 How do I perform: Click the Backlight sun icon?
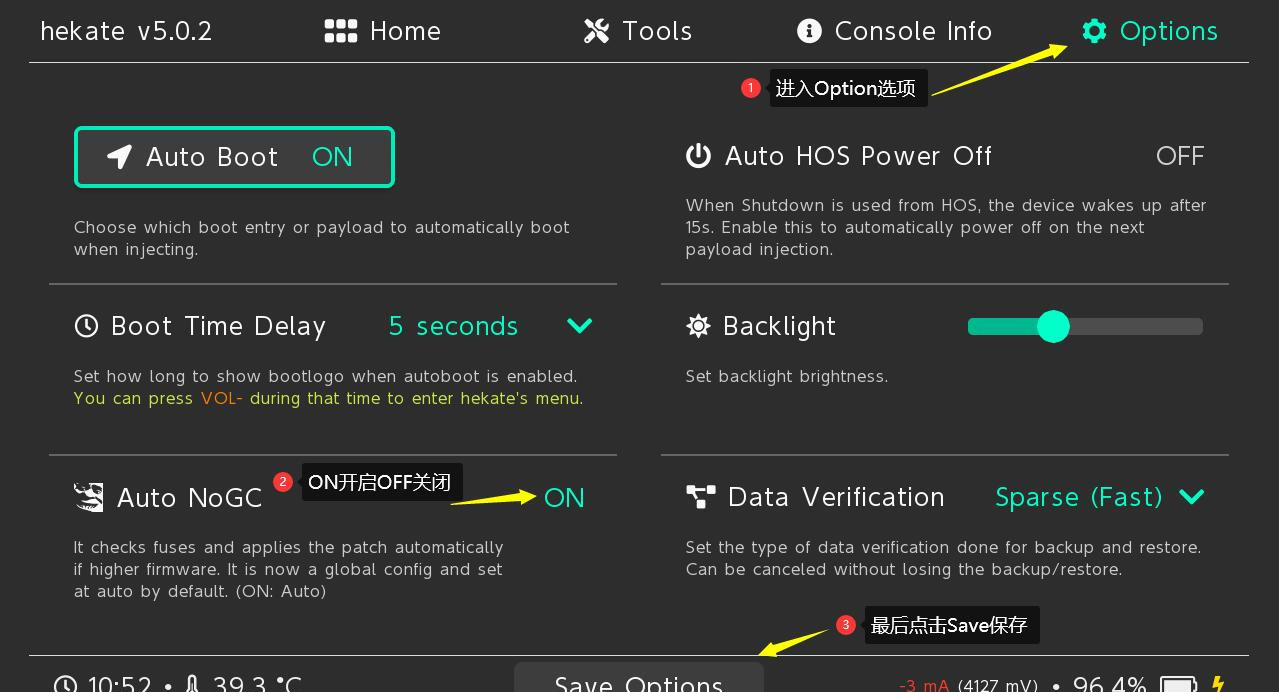(698, 326)
